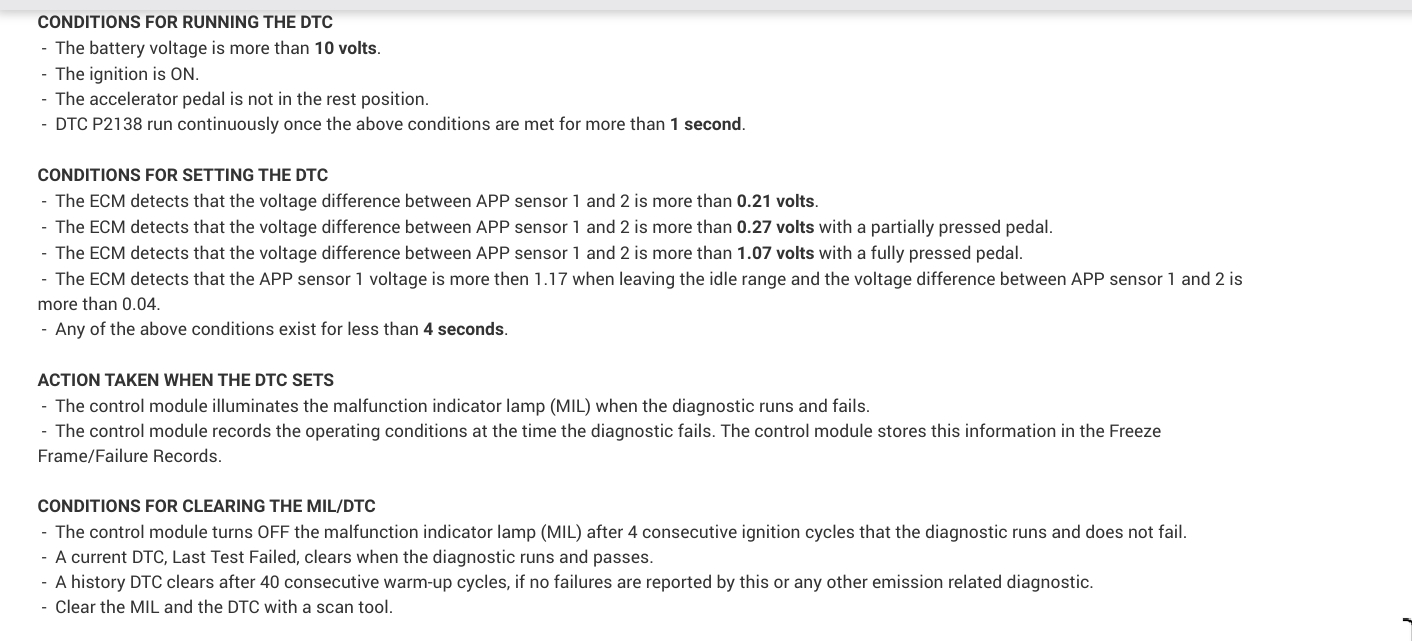Click the bold "0.21 volts" value
This screenshot has height=641, width=1412.
pyautogui.click(x=775, y=201)
